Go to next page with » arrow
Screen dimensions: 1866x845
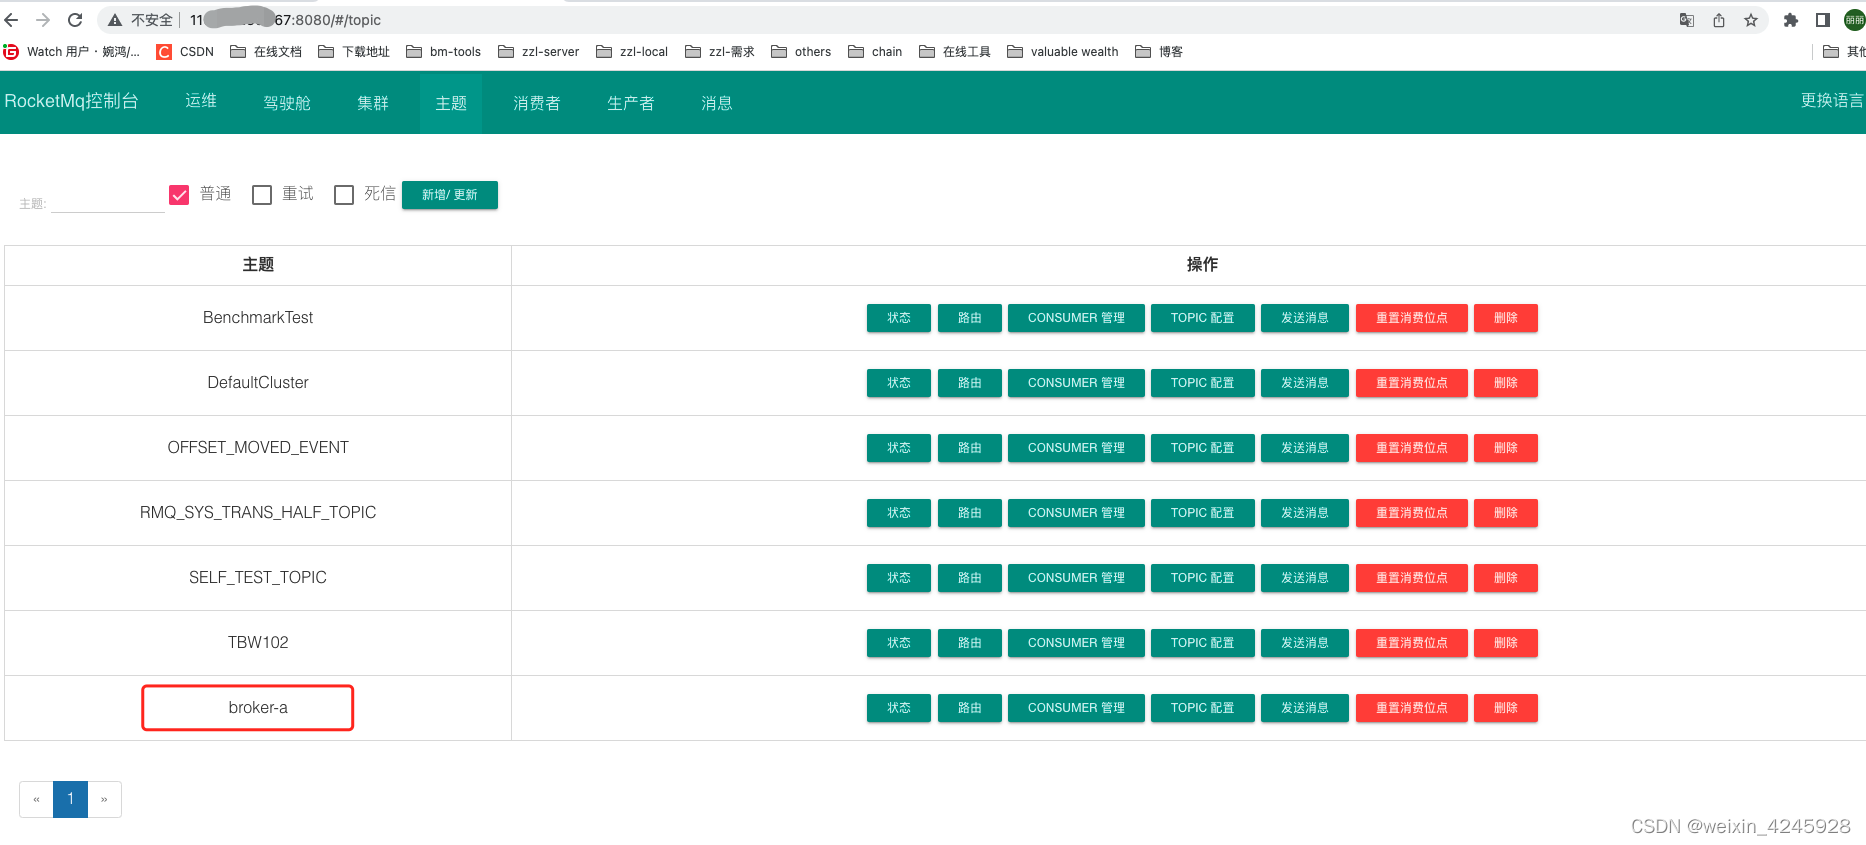[104, 799]
